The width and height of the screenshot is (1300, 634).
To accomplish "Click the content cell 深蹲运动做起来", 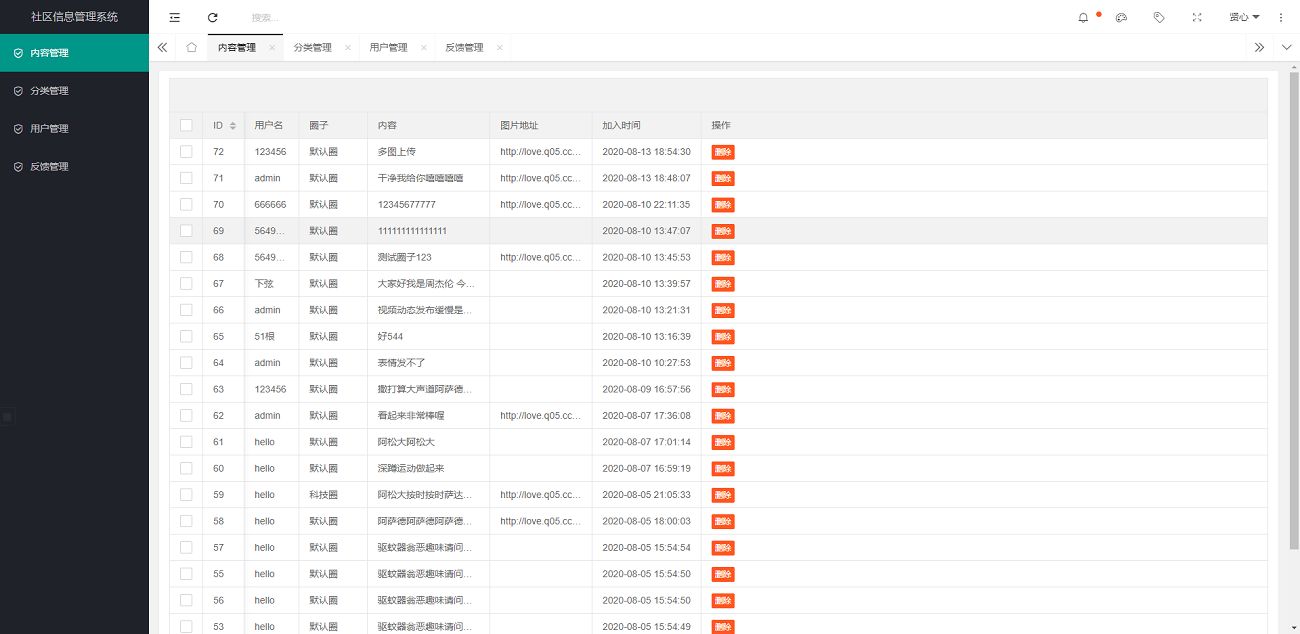I will (410, 468).
